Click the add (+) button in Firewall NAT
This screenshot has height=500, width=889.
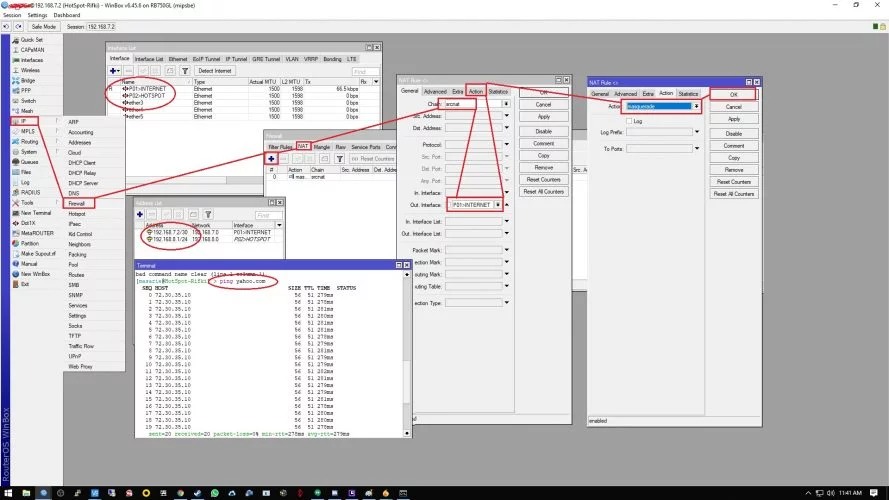click(271, 159)
